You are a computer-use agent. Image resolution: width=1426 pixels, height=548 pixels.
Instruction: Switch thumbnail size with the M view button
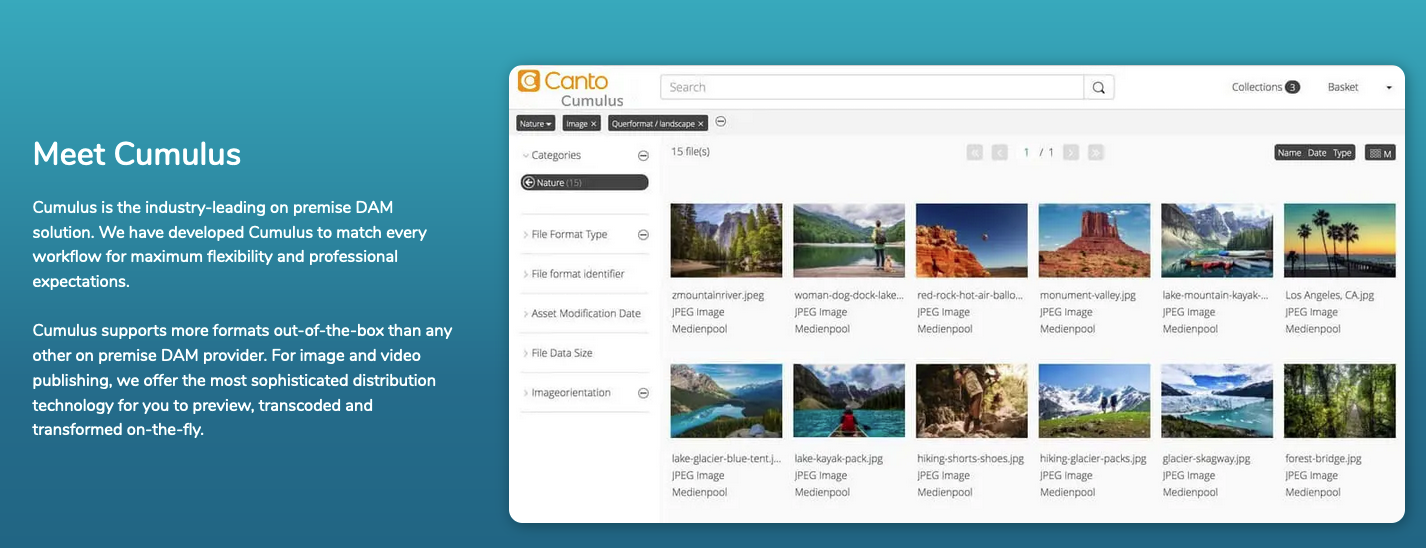pos(1380,153)
